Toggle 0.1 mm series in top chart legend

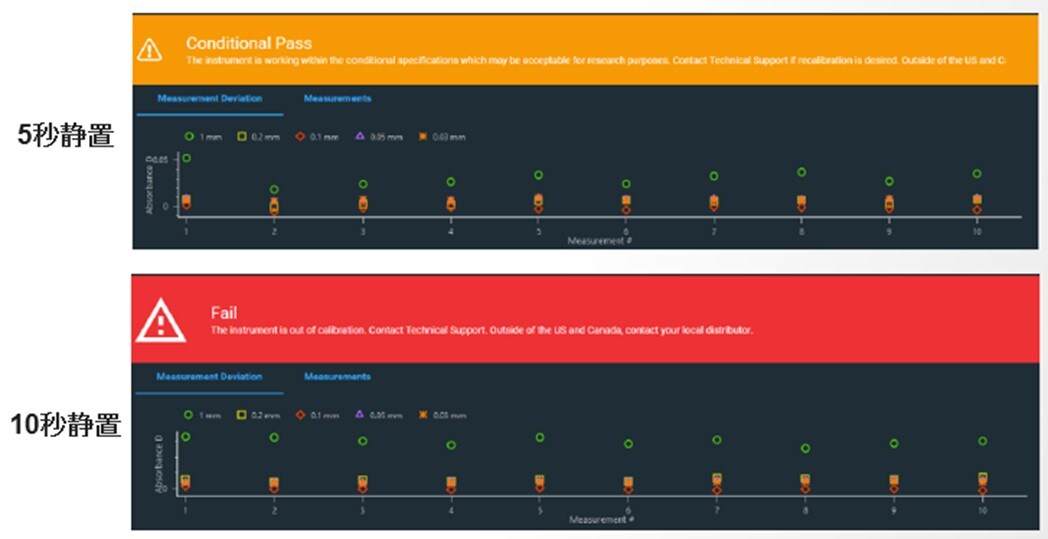click(313, 136)
